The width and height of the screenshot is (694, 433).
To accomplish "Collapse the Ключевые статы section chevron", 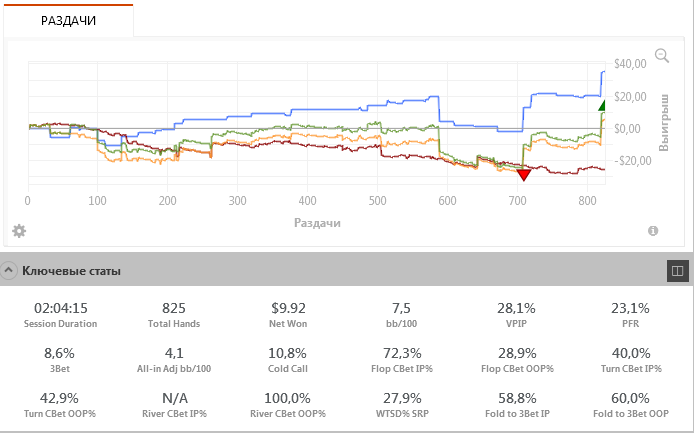I will tap(9, 270).
